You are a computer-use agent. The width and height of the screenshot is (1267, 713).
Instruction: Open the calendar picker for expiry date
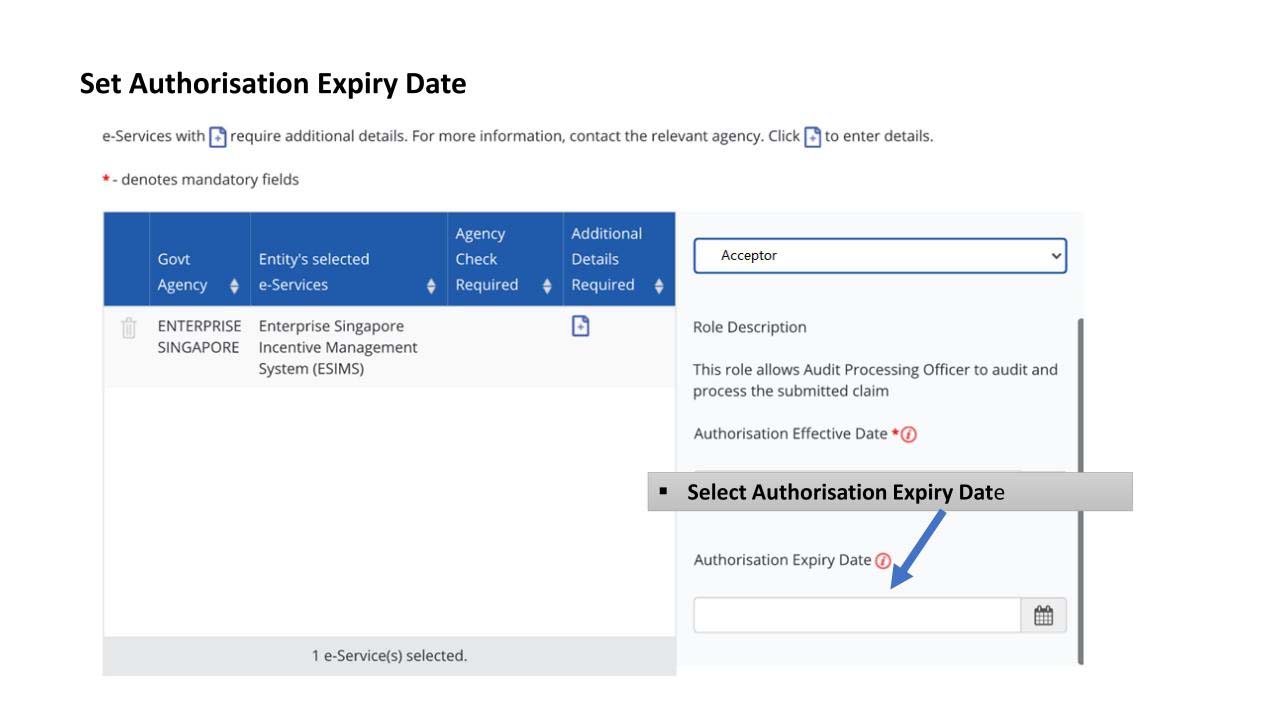pos(1043,615)
